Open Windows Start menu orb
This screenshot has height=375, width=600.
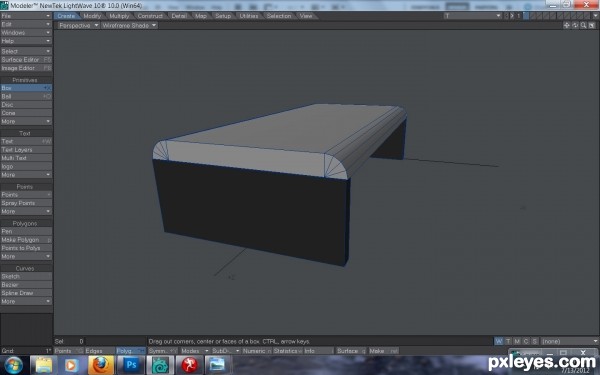pos(14,365)
